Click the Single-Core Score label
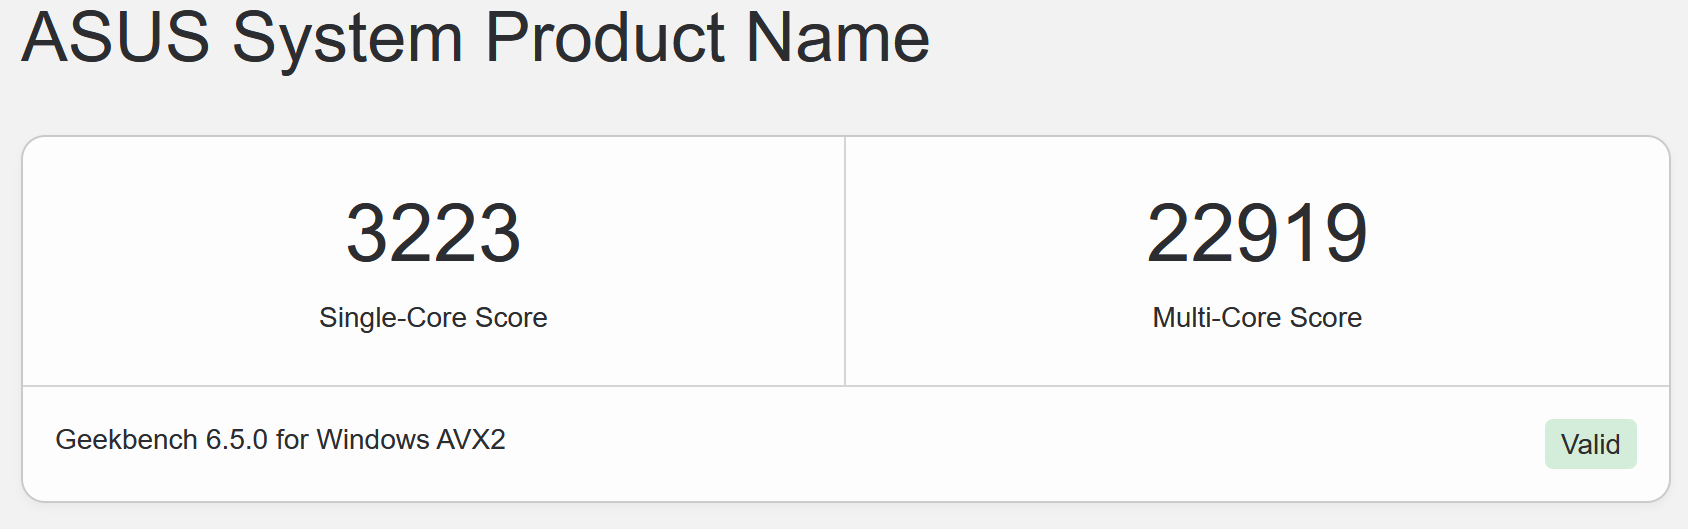Screen dimensions: 1688x529 pyautogui.click(x=433, y=317)
